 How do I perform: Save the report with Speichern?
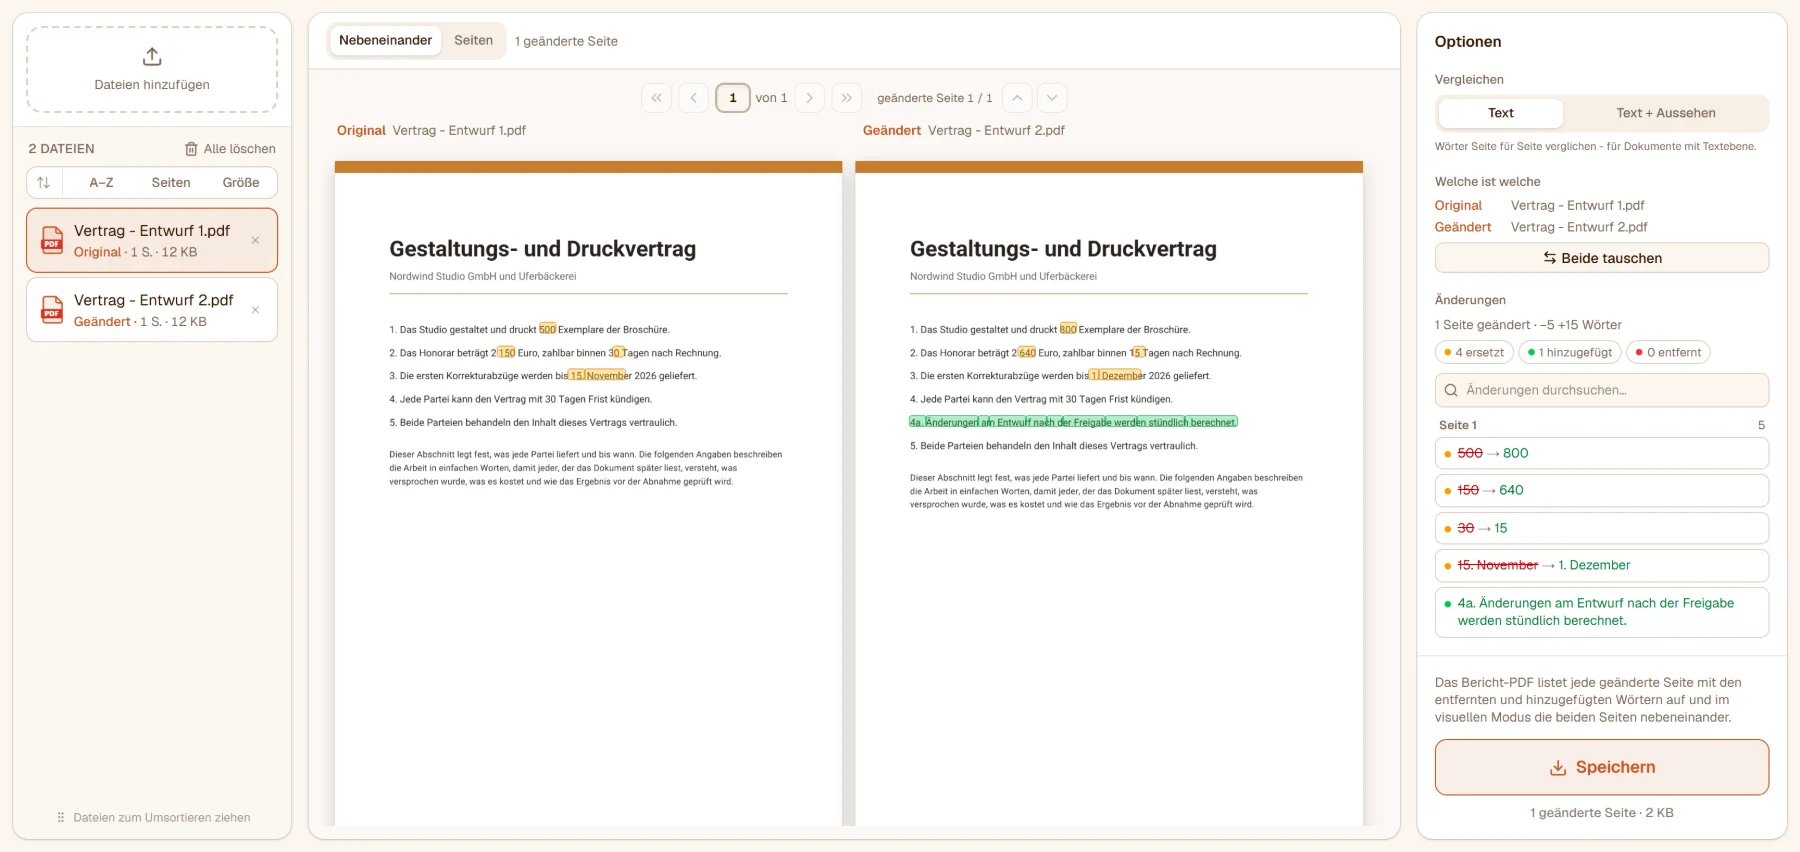tap(1601, 768)
